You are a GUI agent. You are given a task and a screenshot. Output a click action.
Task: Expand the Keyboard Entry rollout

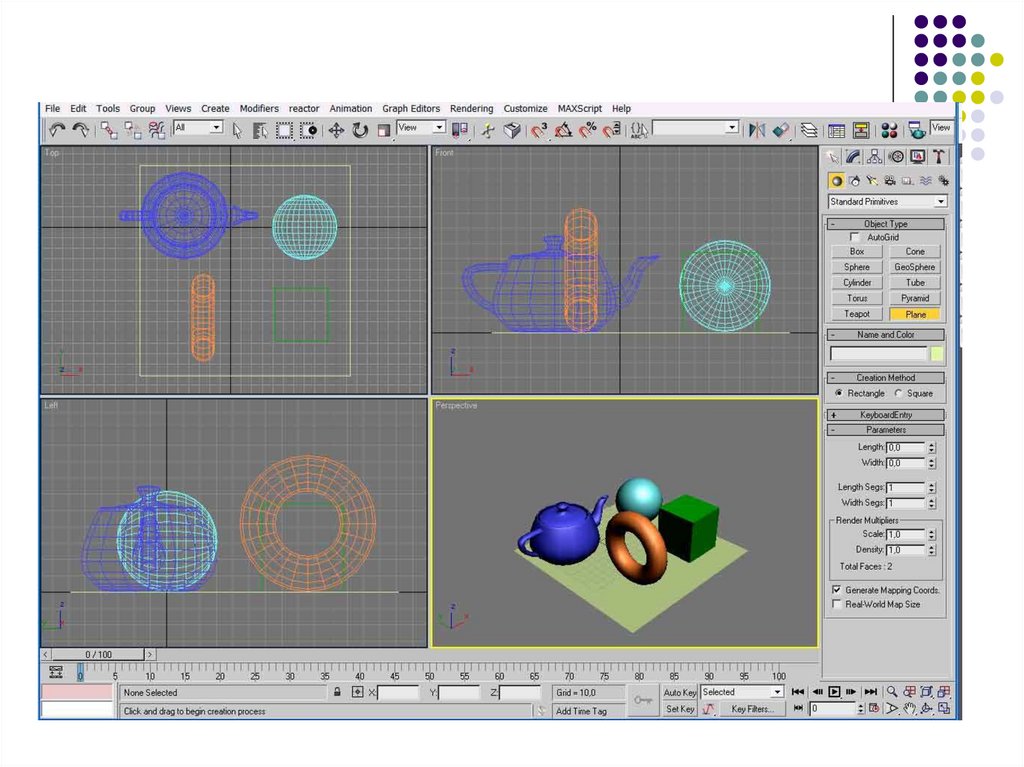[886, 414]
